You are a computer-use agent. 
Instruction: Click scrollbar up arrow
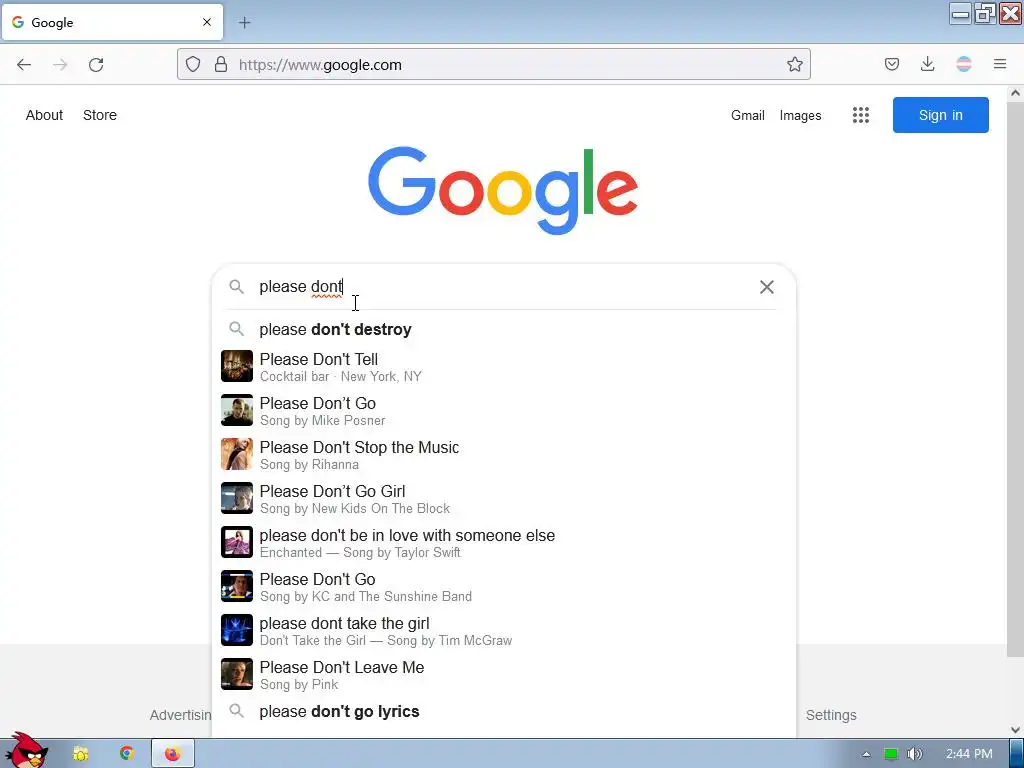tap(1015, 93)
